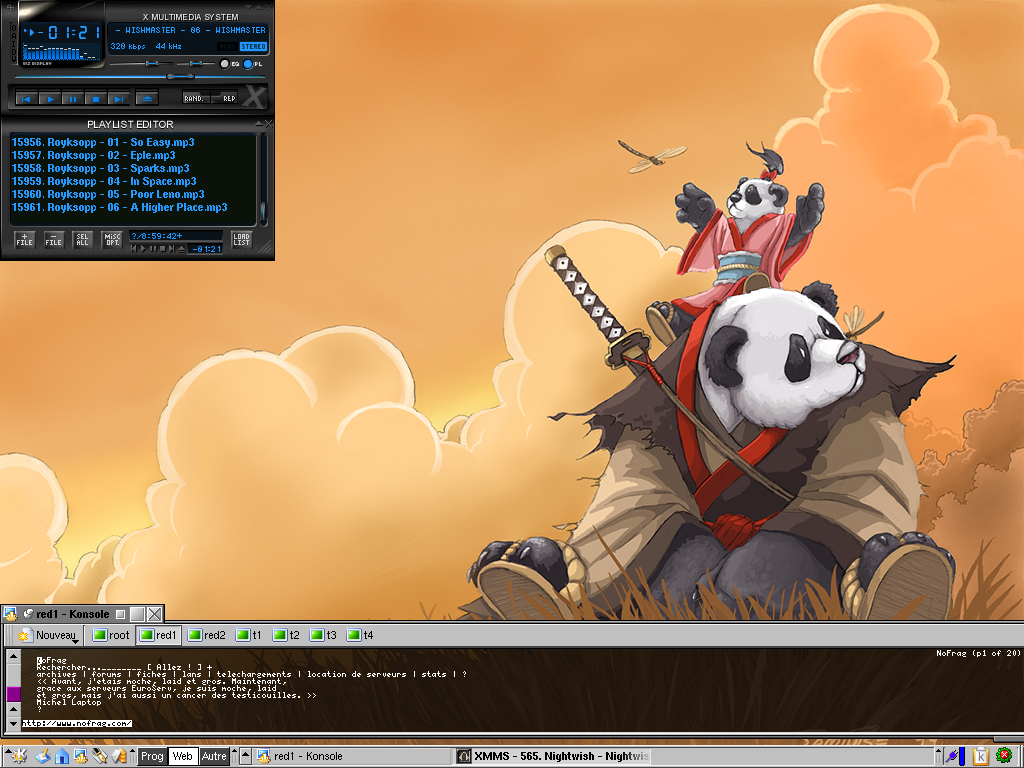Toggle the REP repeat button
1024x768 pixels.
[225, 98]
